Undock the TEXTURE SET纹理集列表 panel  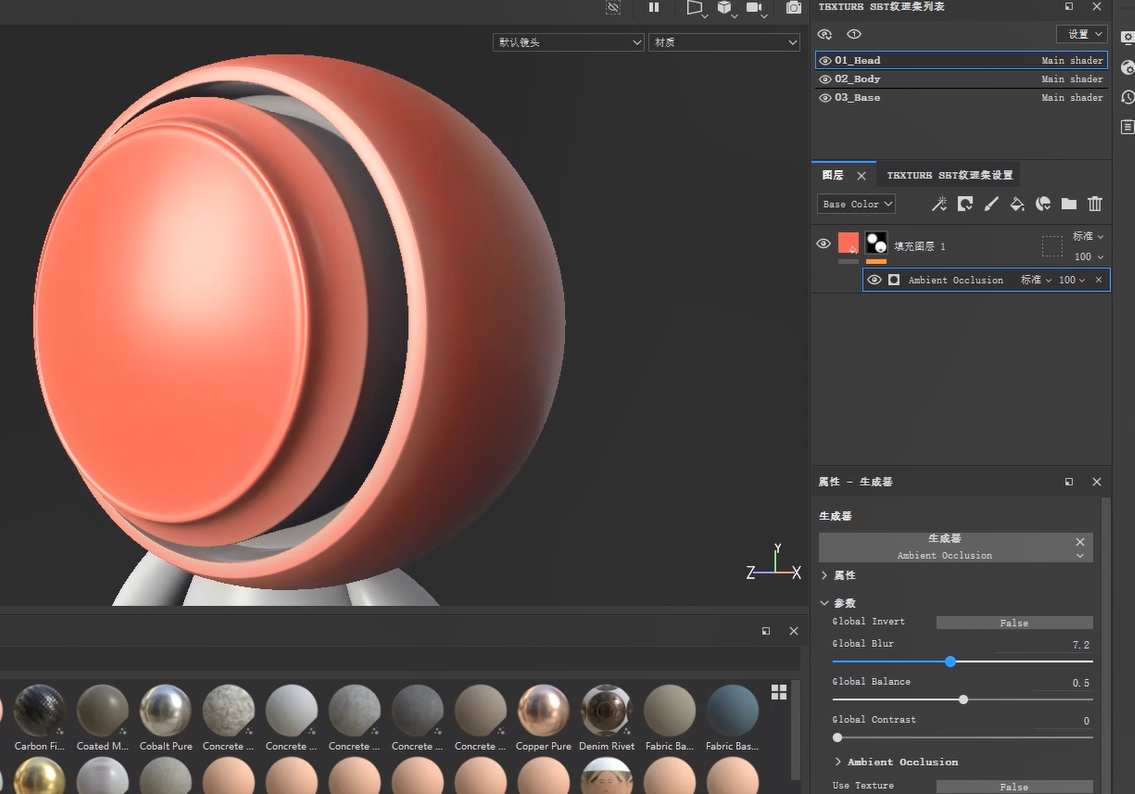point(1069,7)
